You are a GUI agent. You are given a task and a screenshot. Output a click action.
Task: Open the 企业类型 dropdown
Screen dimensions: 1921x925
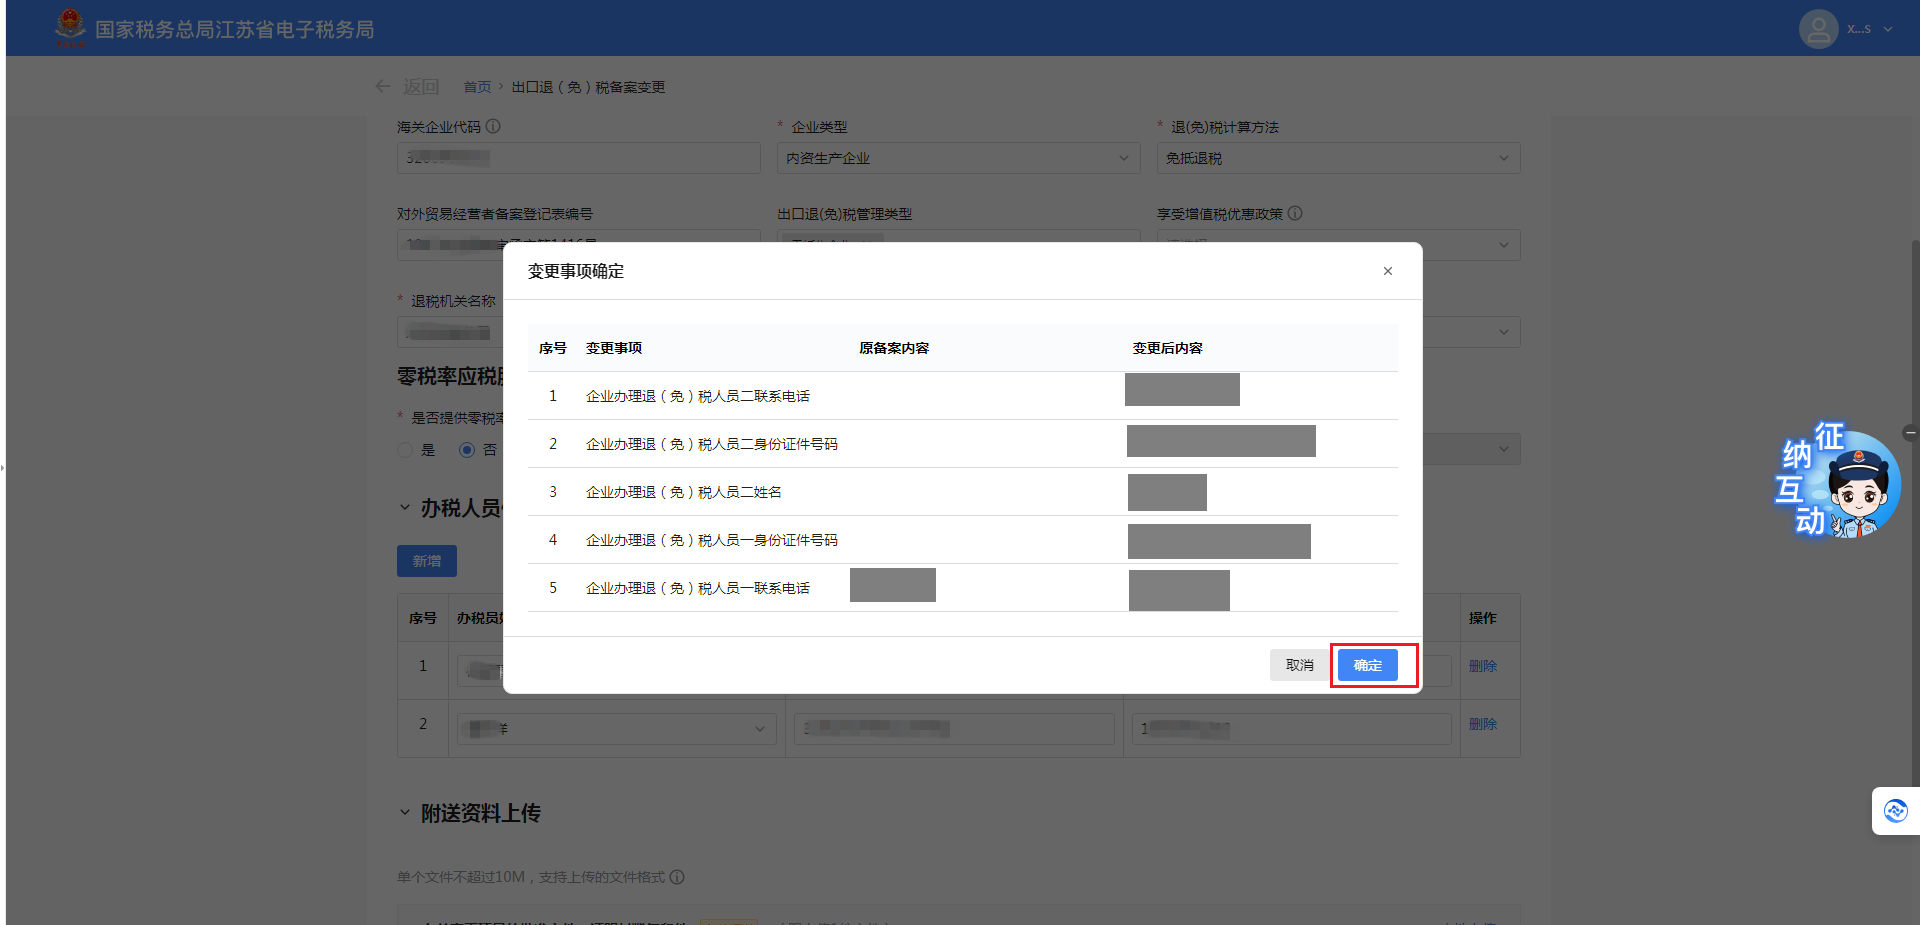pyautogui.click(x=958, y=158)
